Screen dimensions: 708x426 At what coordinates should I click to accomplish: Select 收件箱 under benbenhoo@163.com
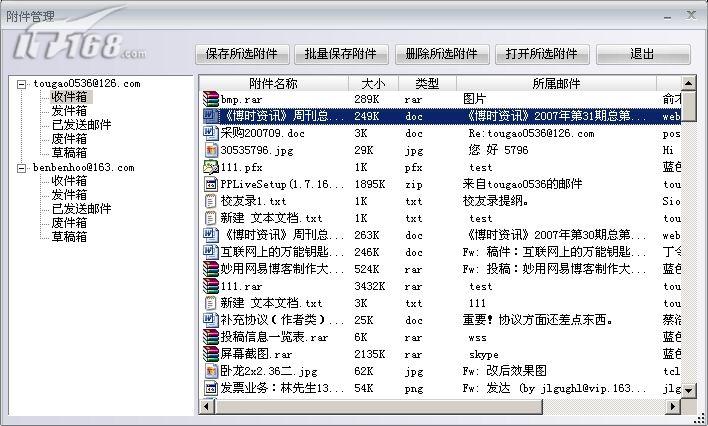point(69,181)
